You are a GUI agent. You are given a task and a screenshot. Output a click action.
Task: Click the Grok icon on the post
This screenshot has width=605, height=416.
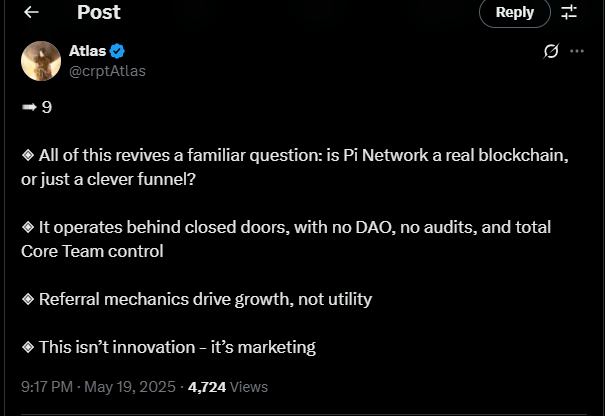[x=549, y=51]
